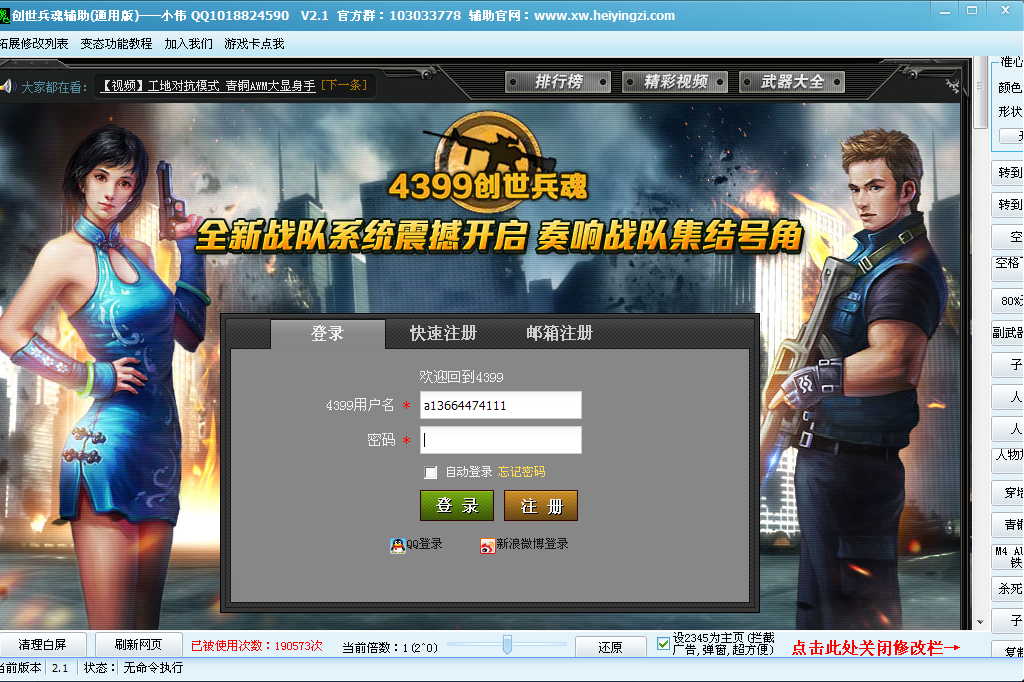Click the scrollbar down arrow

(980, 622)
